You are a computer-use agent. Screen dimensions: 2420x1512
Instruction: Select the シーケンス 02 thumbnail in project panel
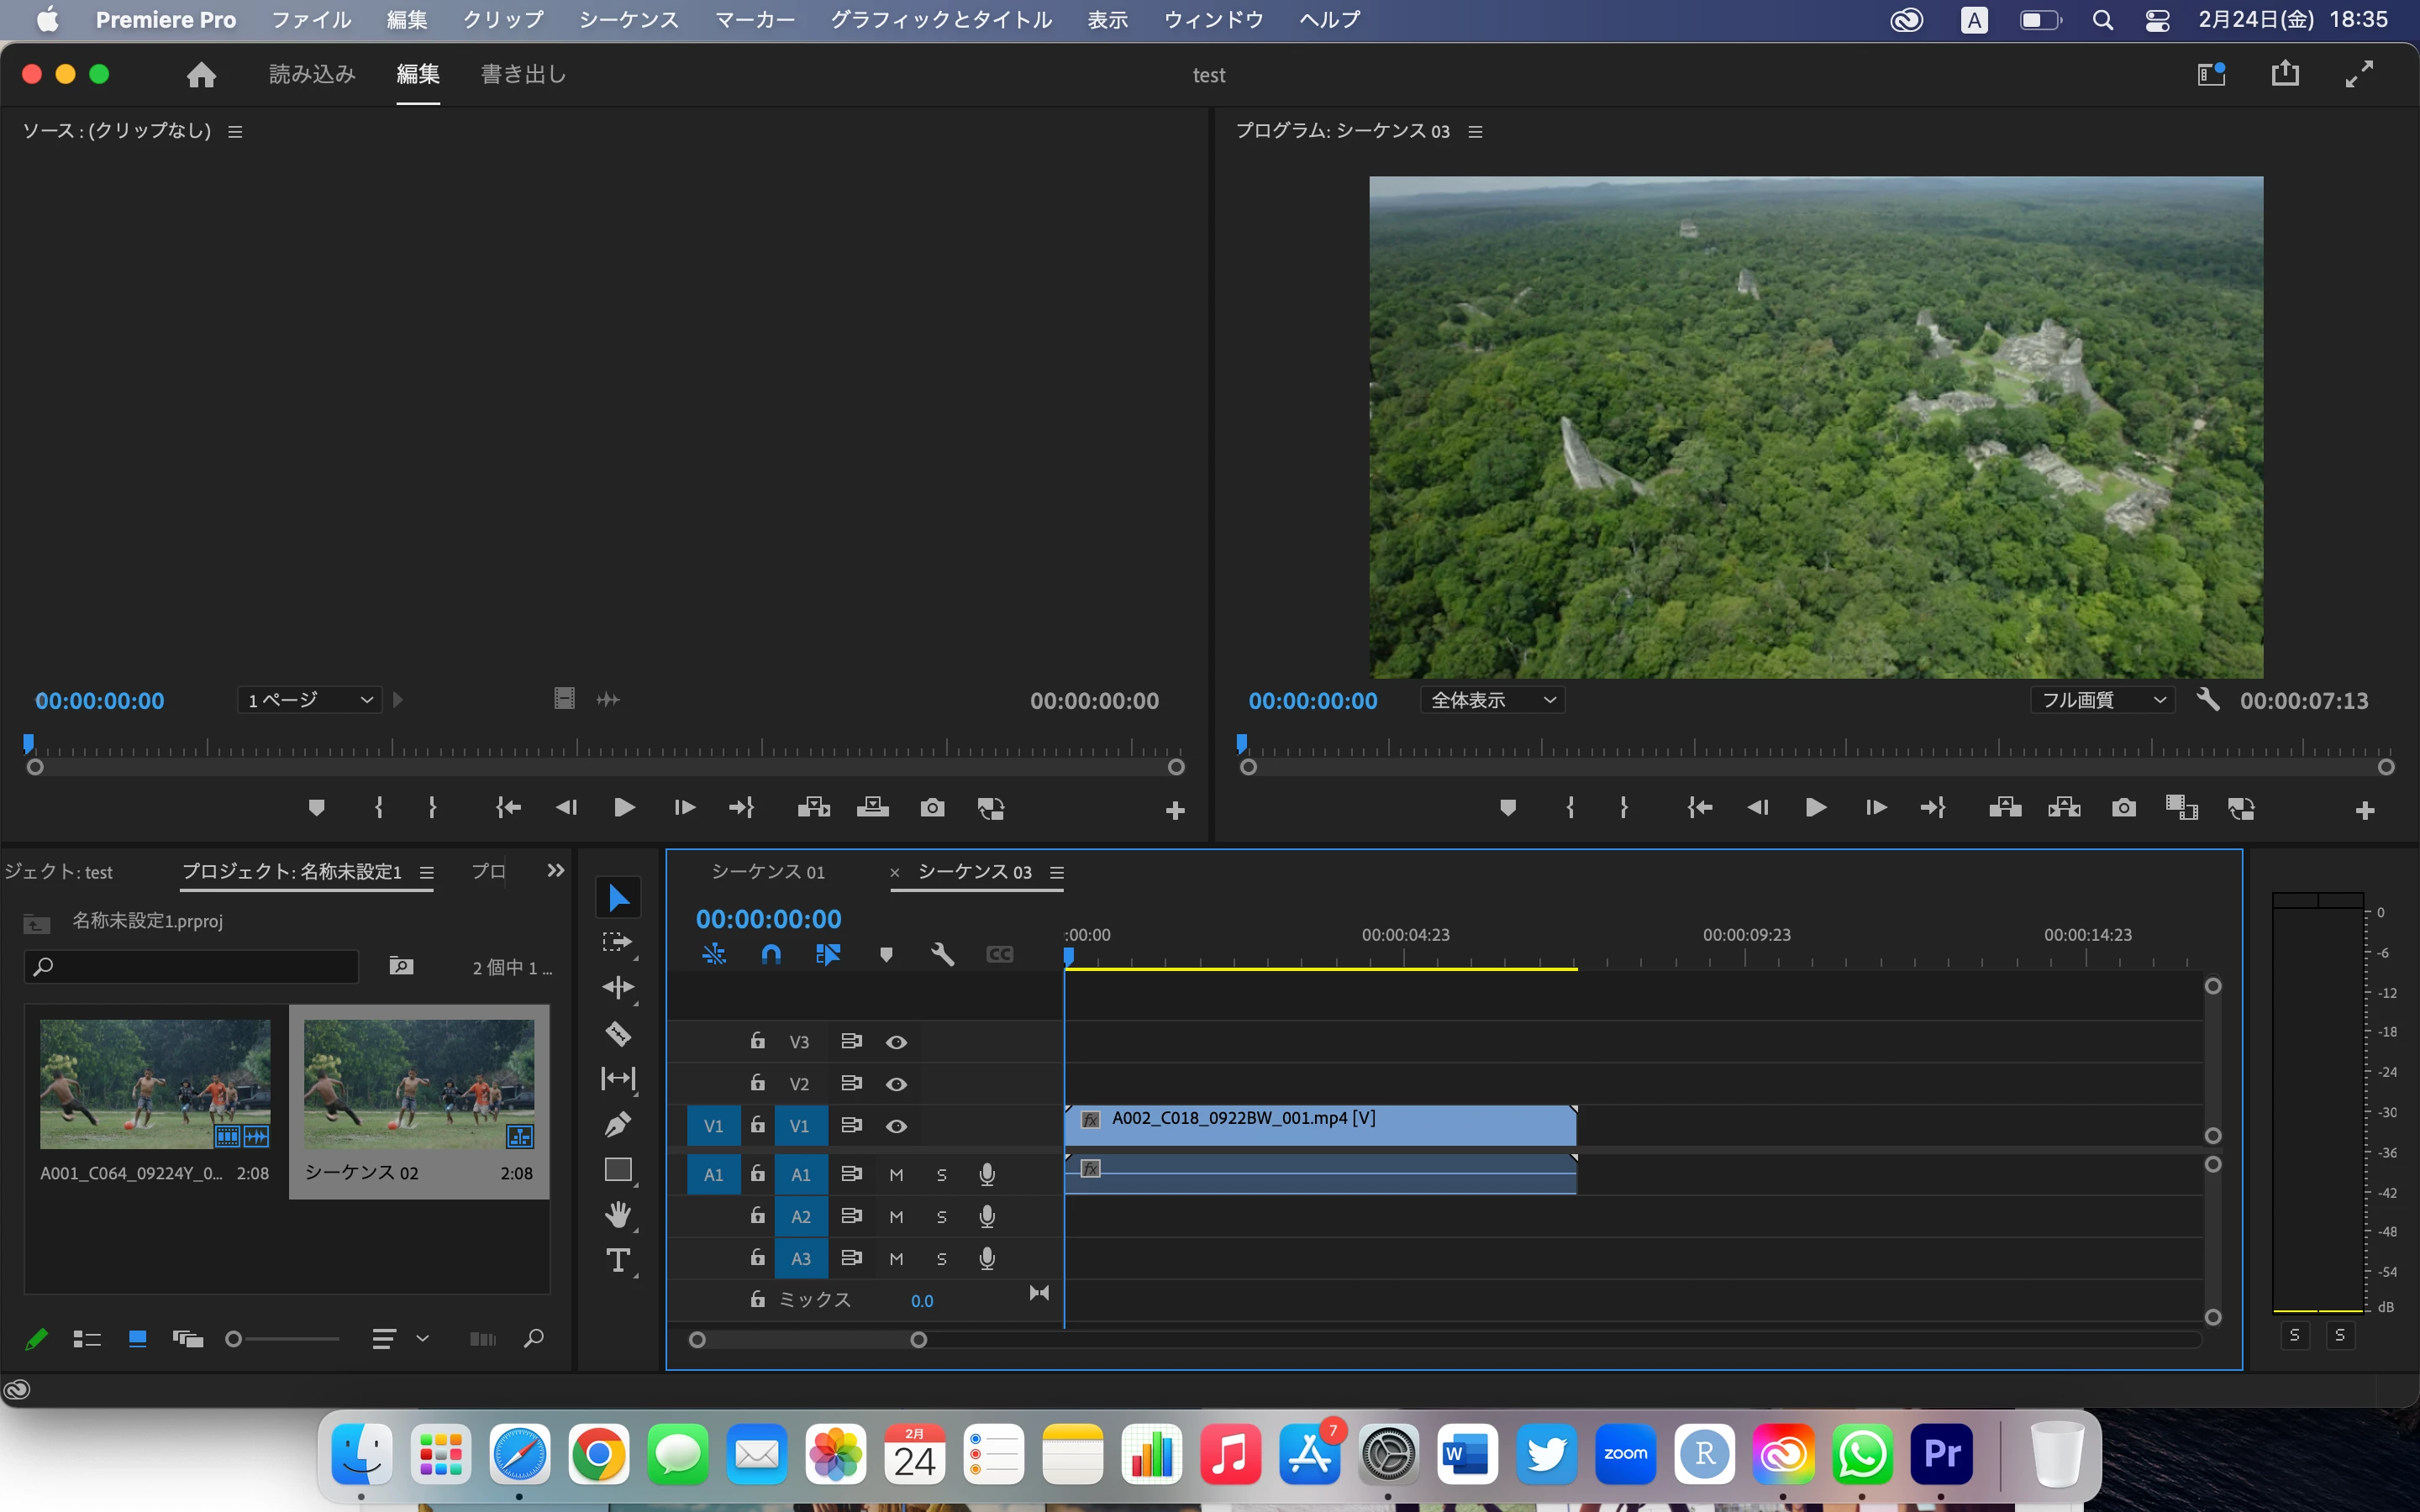[x=418, y=1084]
